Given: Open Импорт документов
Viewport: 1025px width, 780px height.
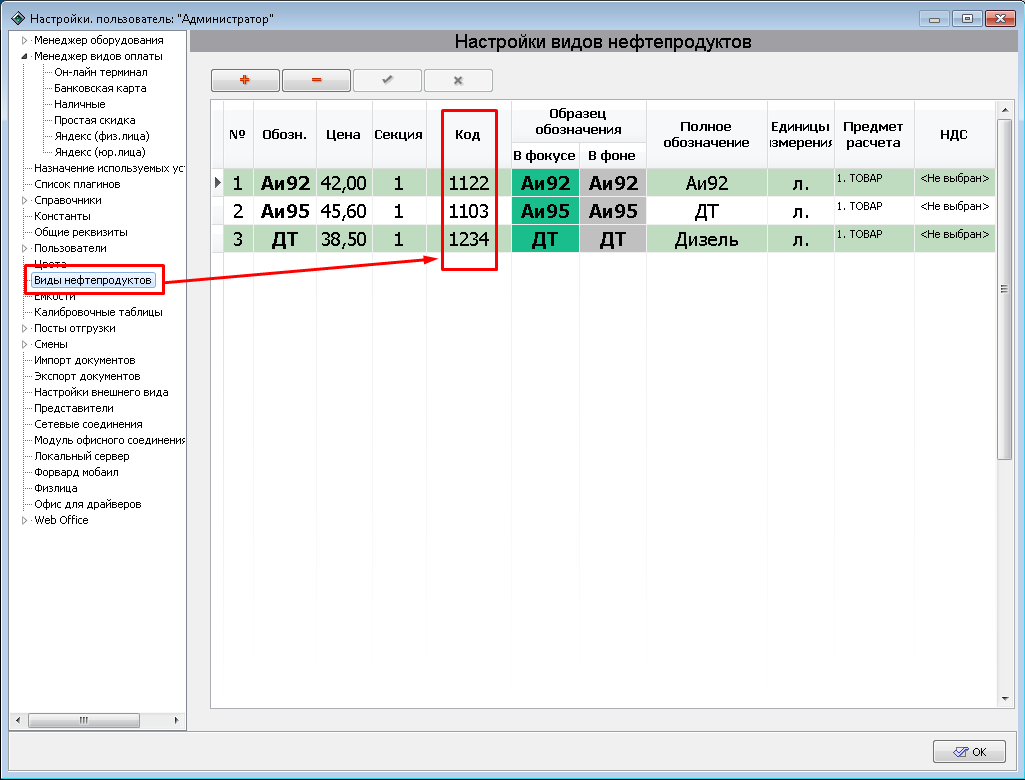Looking at the screenshot, I should coord(84,360).
